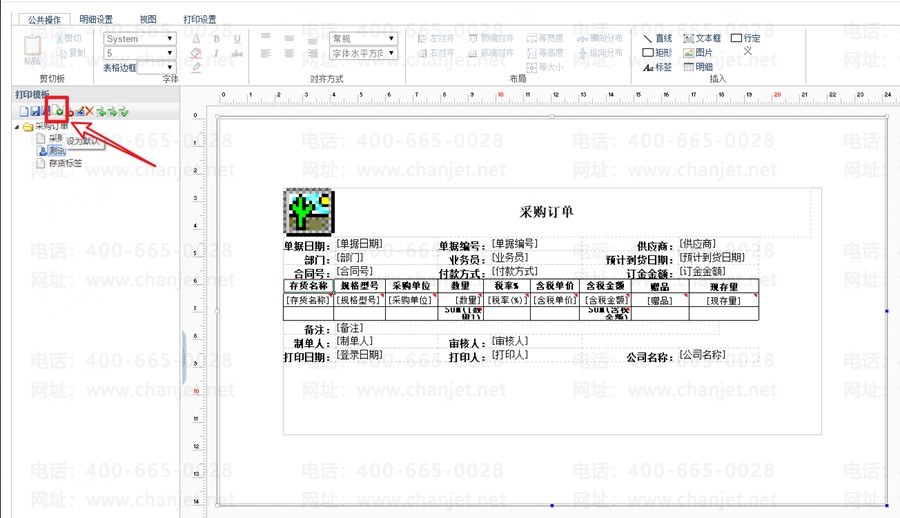Switch to the 视图 tab
The height and width of the screenshot is (518, 900).
(148, 20)
